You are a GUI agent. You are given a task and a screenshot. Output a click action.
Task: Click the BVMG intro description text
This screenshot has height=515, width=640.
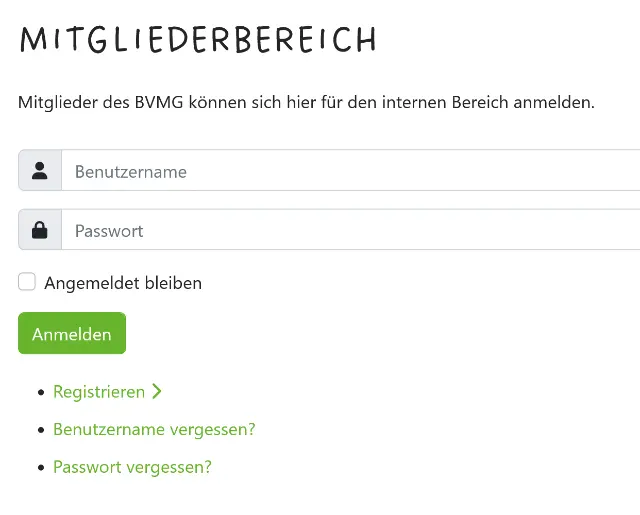point(306,102)
